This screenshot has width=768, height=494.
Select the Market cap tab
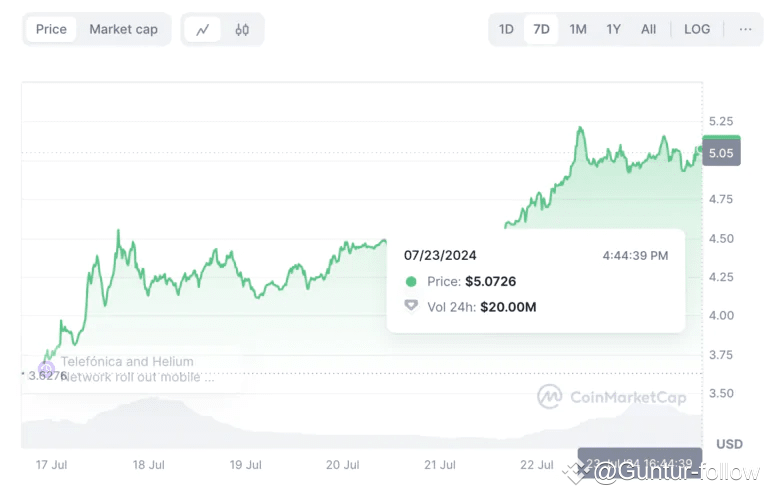(x=123, y=29)
